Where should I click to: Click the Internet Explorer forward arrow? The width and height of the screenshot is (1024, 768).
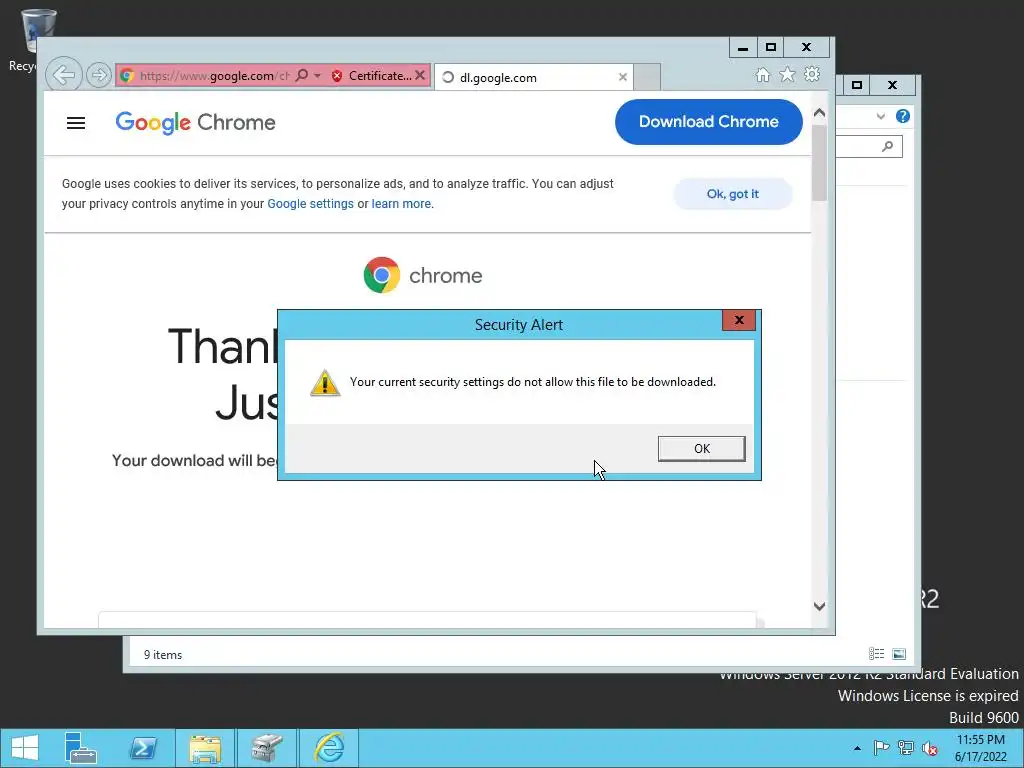tap(99, 75)
